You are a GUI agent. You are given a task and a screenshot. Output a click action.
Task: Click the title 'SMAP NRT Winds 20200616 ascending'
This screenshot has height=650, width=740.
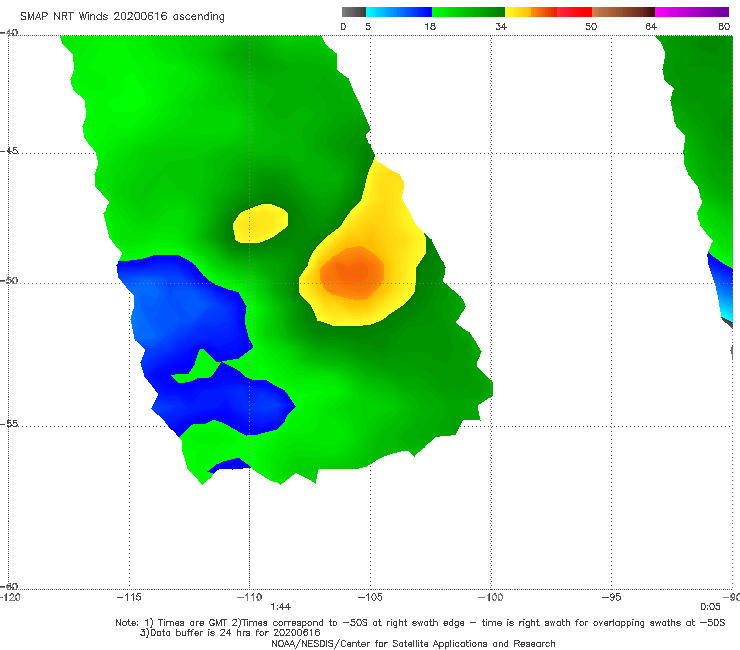(122, 16)
